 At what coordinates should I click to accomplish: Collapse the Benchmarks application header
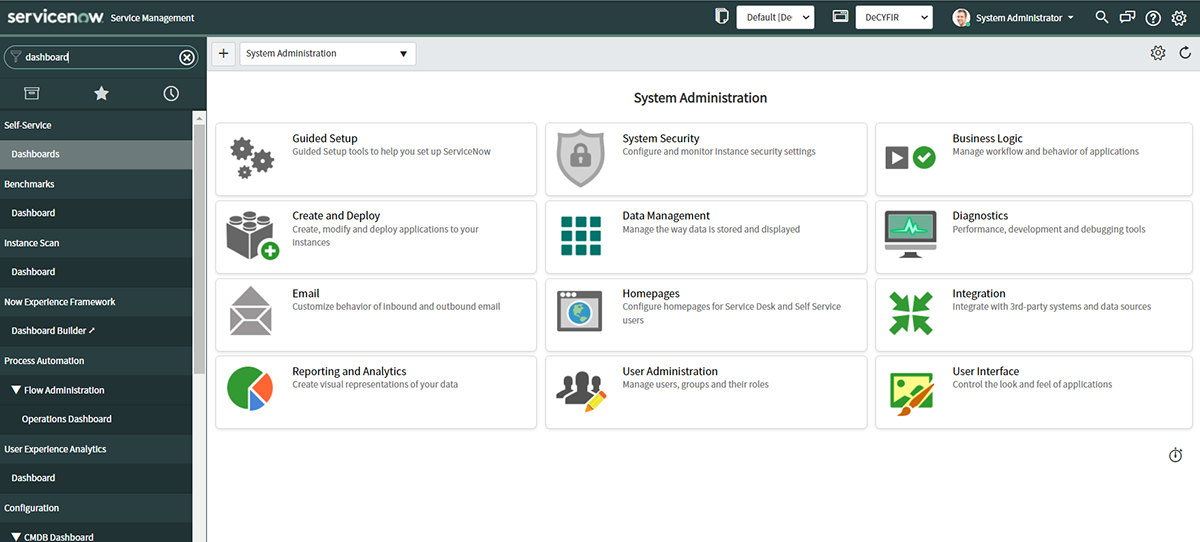click(96, 184)
